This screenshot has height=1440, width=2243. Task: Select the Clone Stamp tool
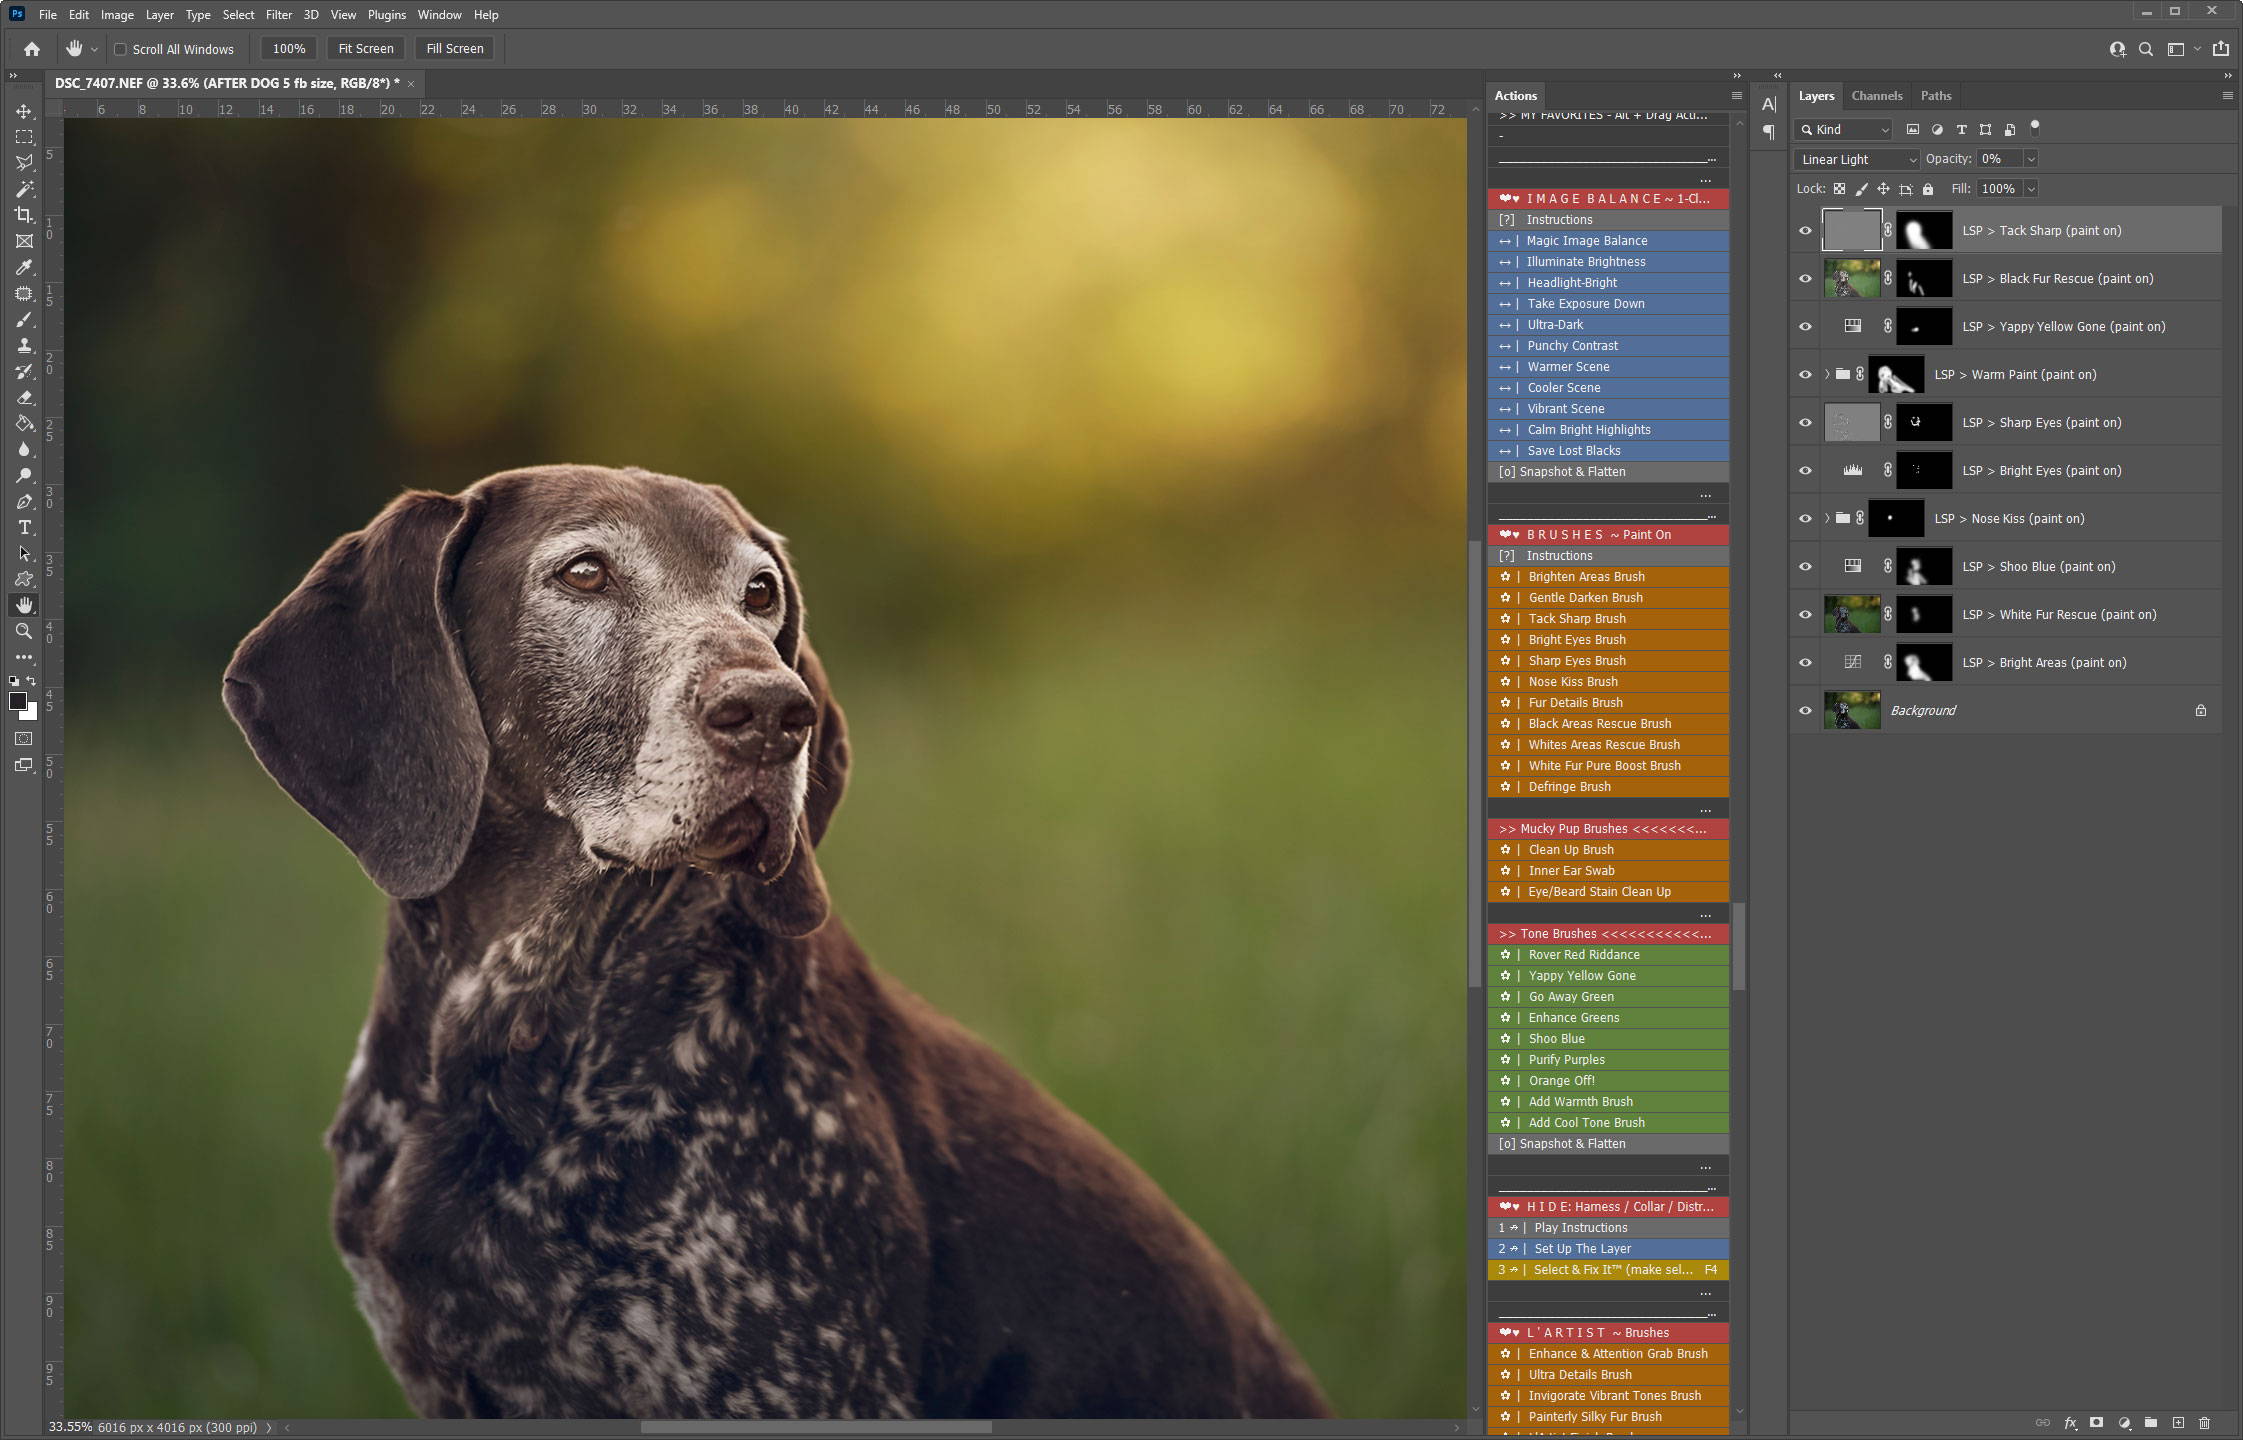click(24, 346)
